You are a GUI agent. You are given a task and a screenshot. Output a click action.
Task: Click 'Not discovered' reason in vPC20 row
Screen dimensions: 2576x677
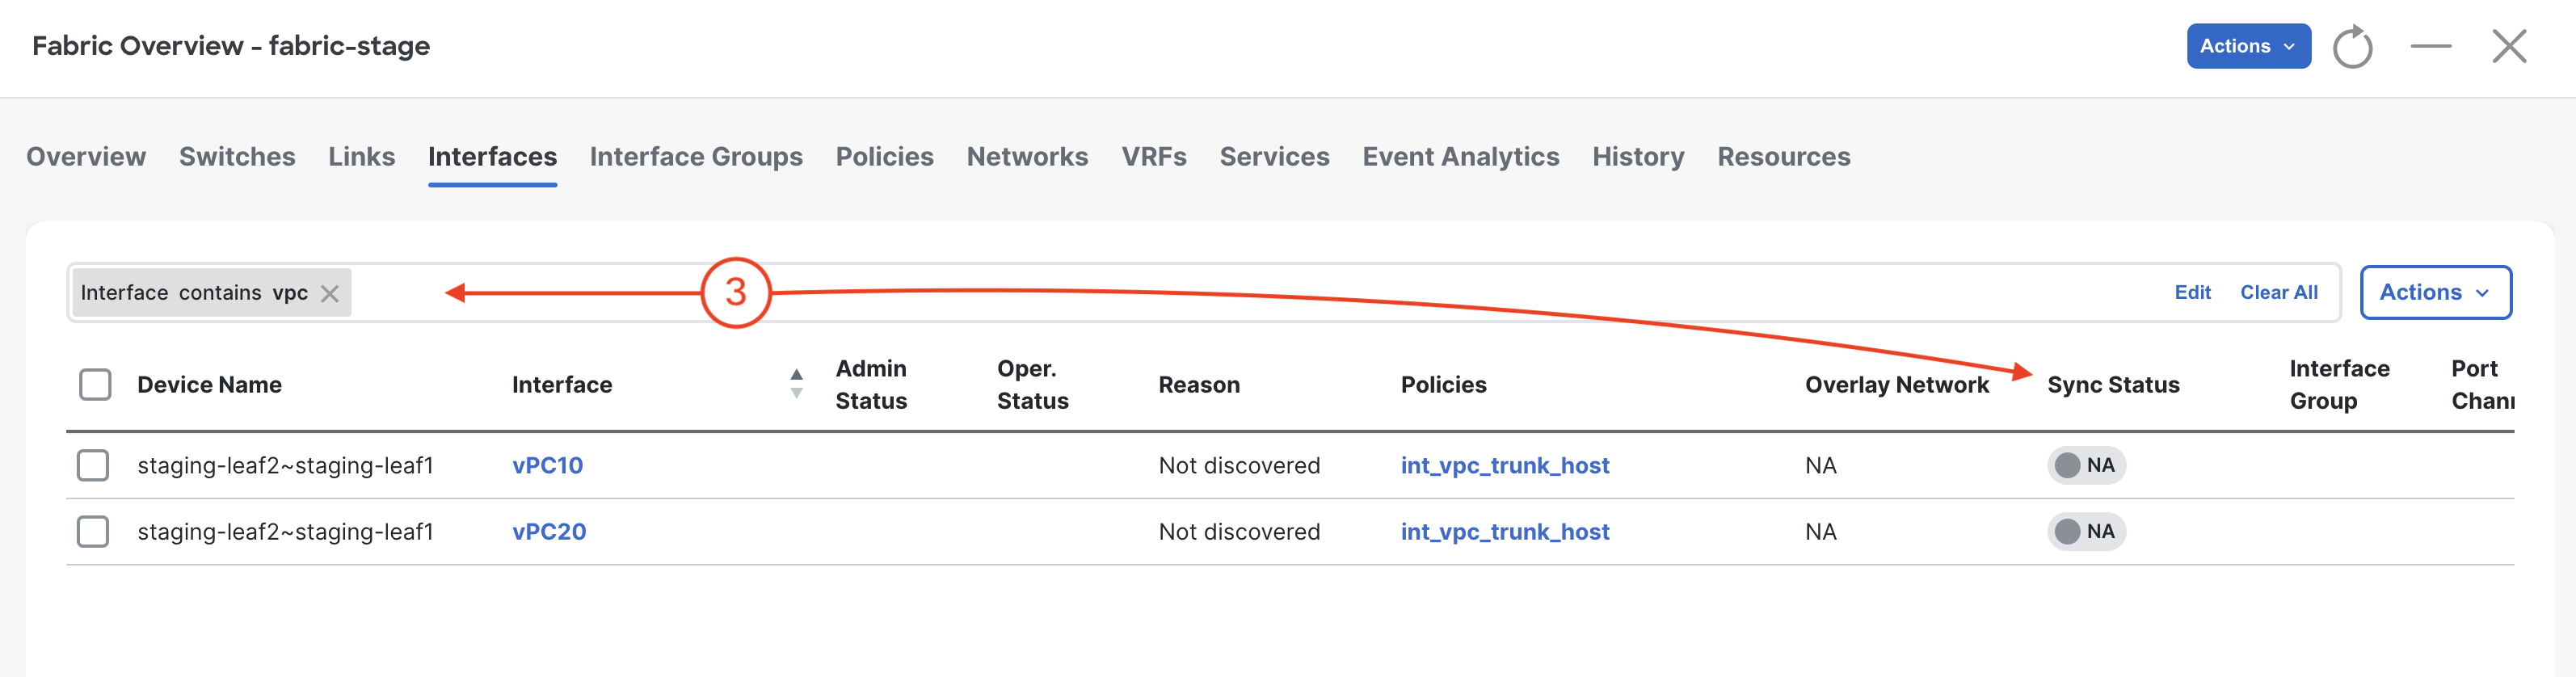tap(1239, 531)
